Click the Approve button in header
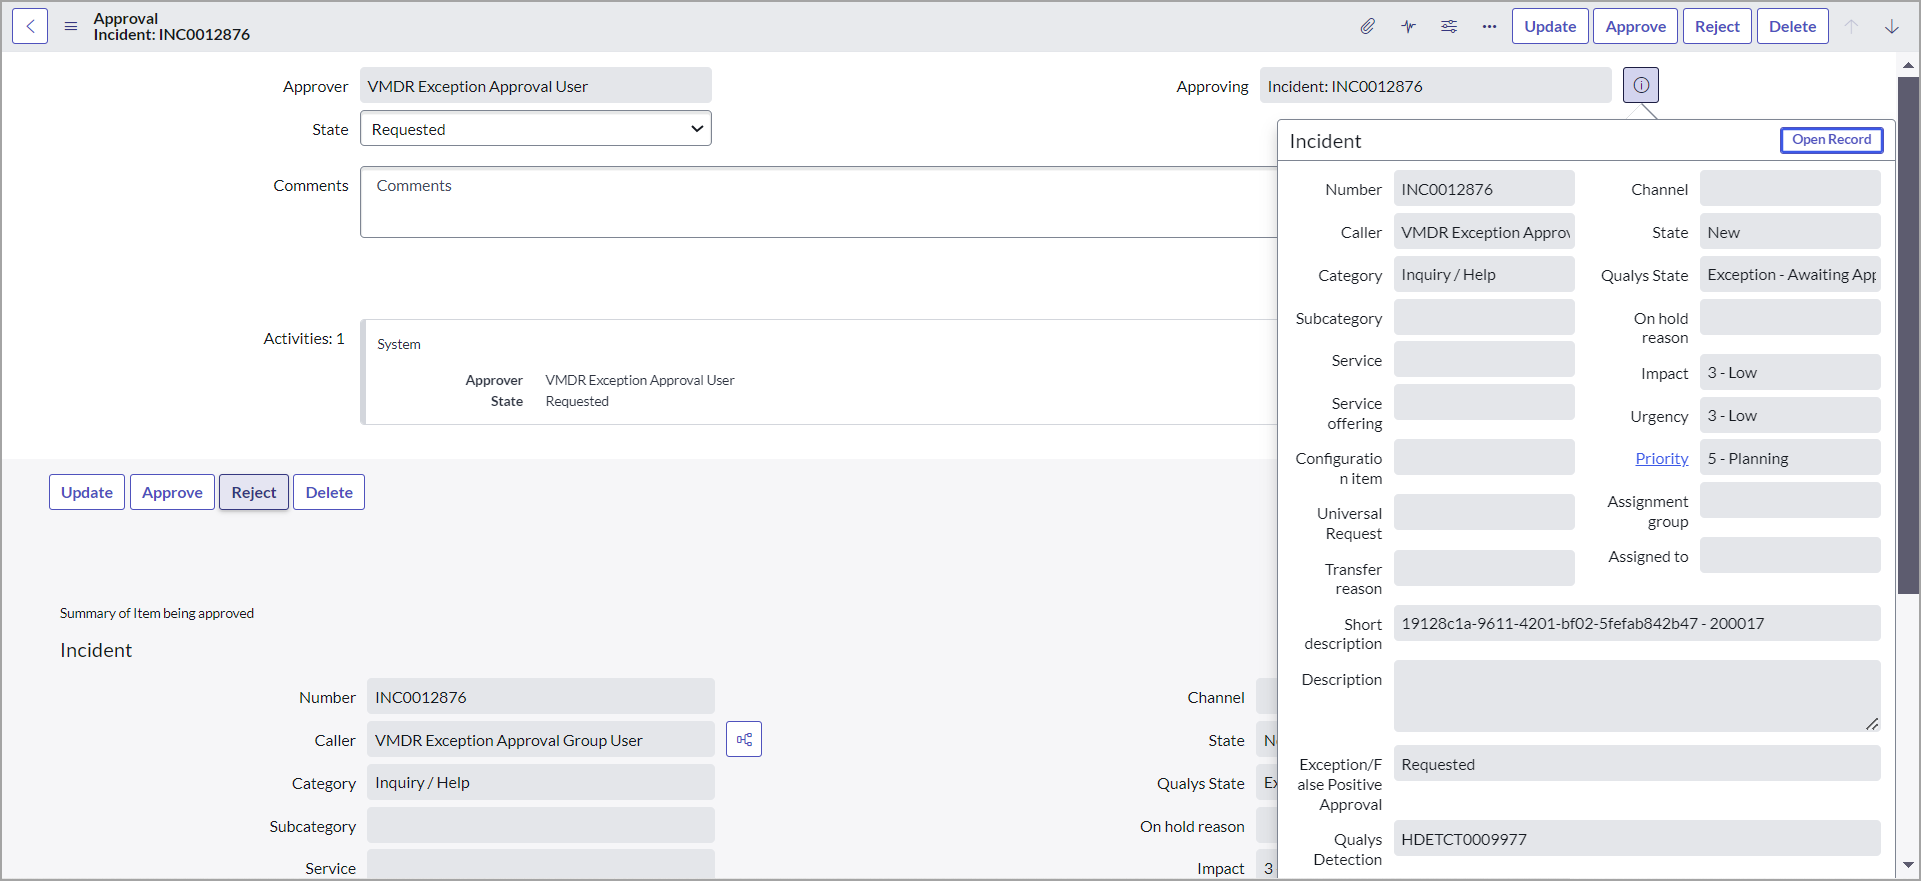 point(1635,27)
